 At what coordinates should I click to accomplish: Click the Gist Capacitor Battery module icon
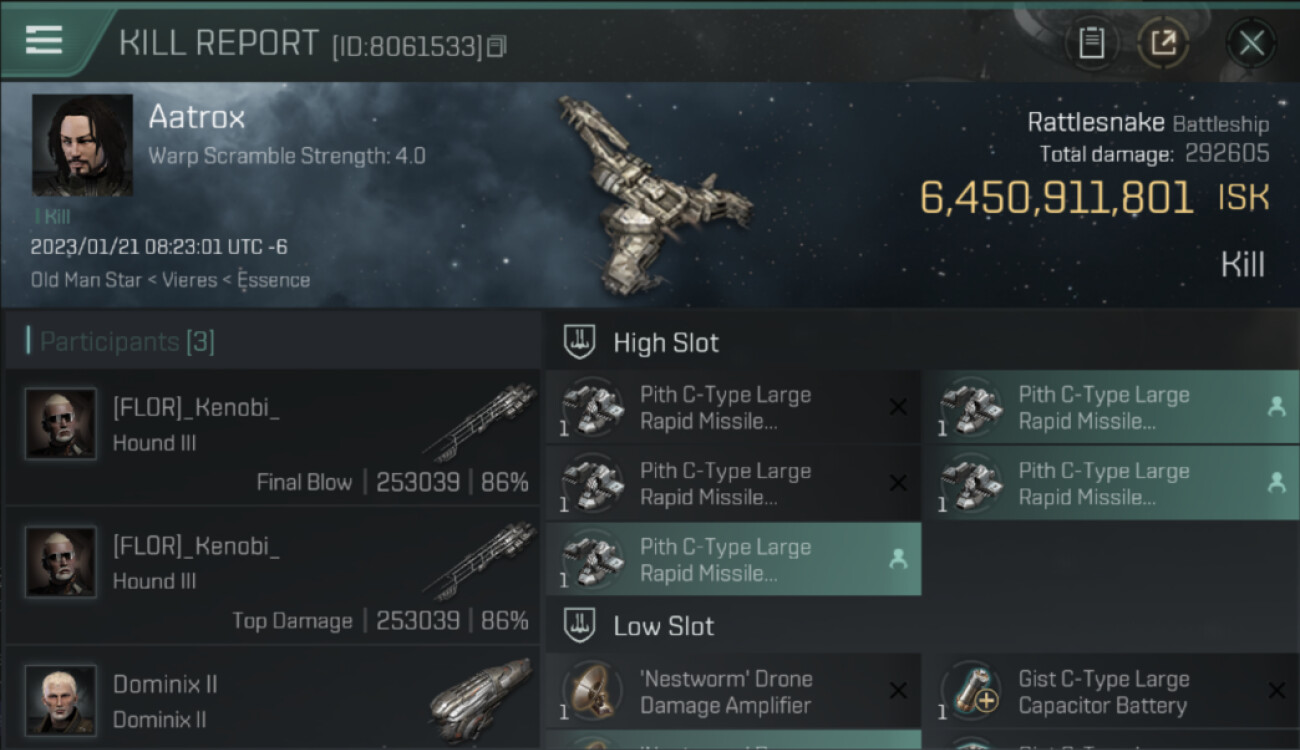tap(971, 691)
